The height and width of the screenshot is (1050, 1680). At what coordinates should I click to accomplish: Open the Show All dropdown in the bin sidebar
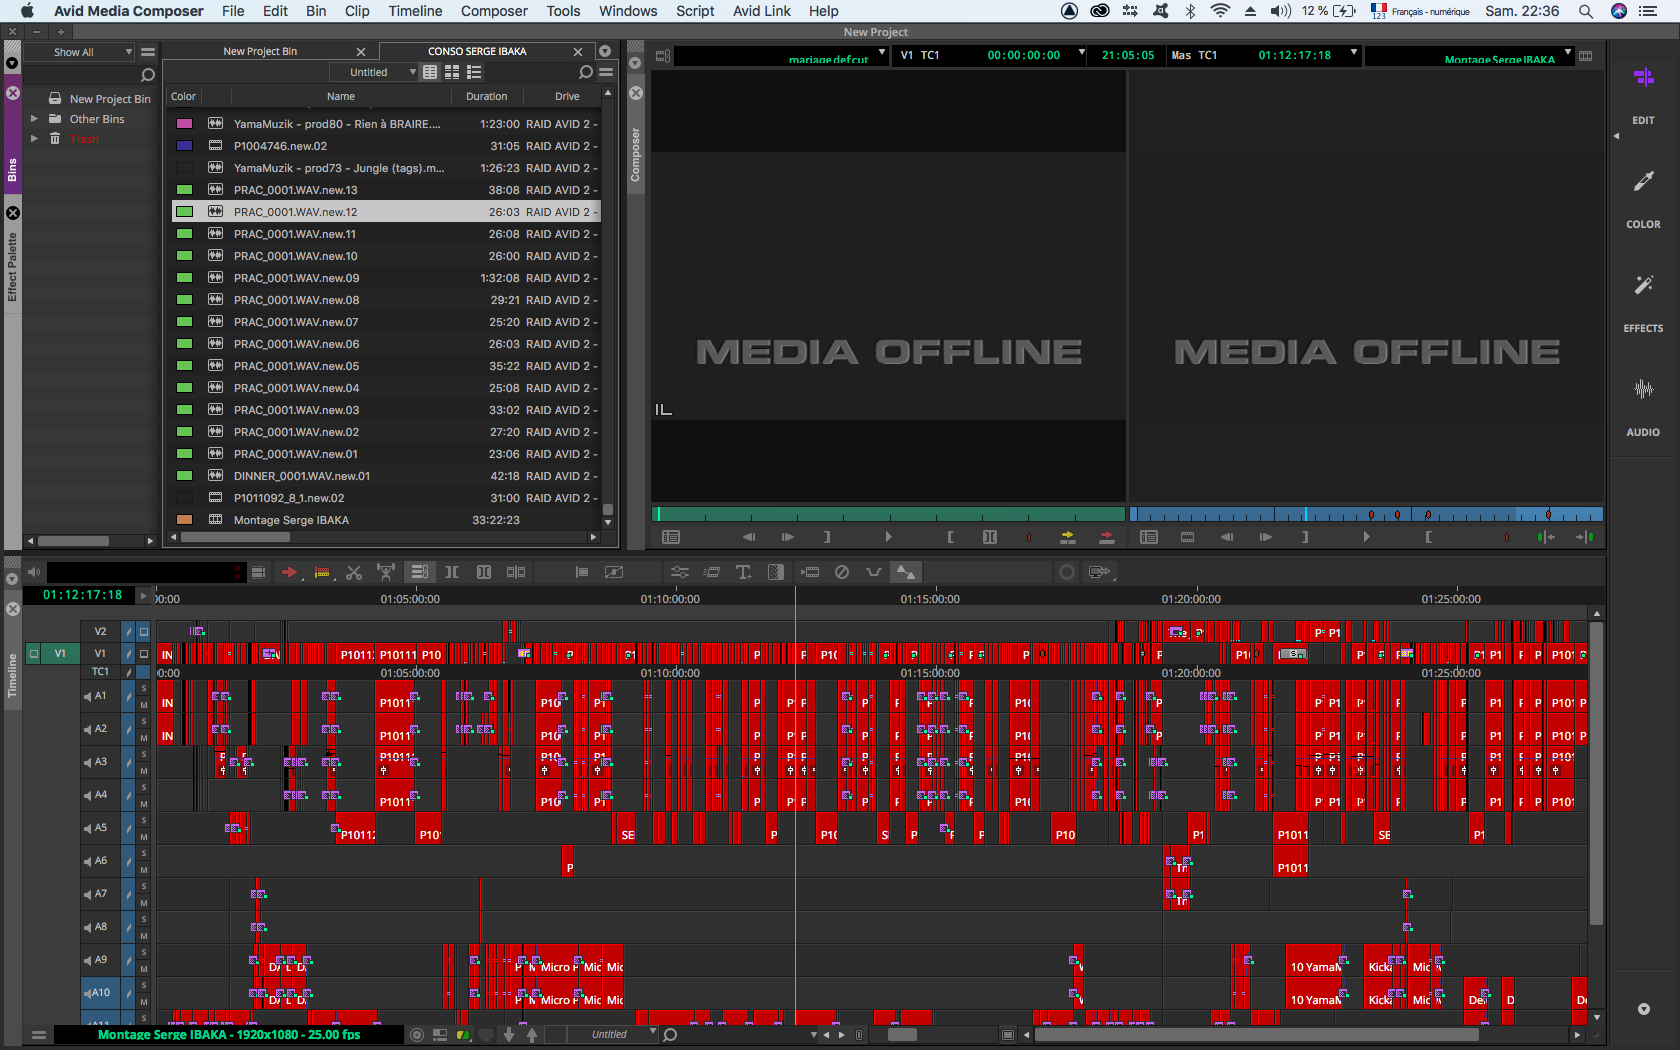click(x=91, y=52)
